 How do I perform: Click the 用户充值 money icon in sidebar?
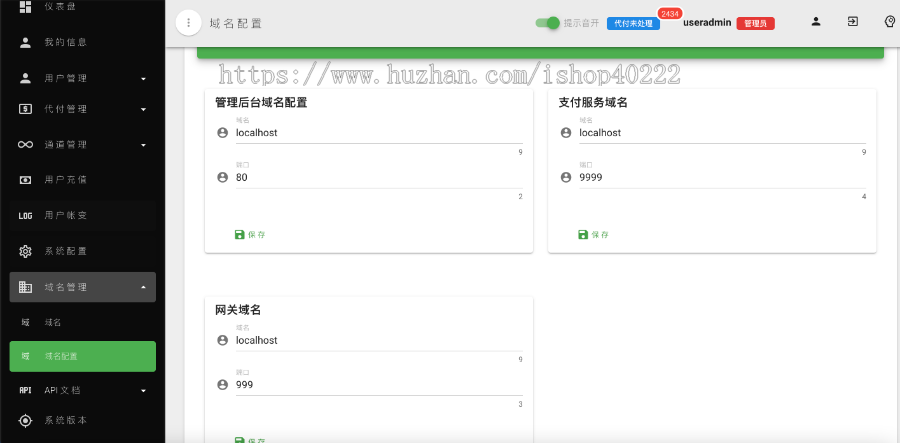tap(26, 180)
